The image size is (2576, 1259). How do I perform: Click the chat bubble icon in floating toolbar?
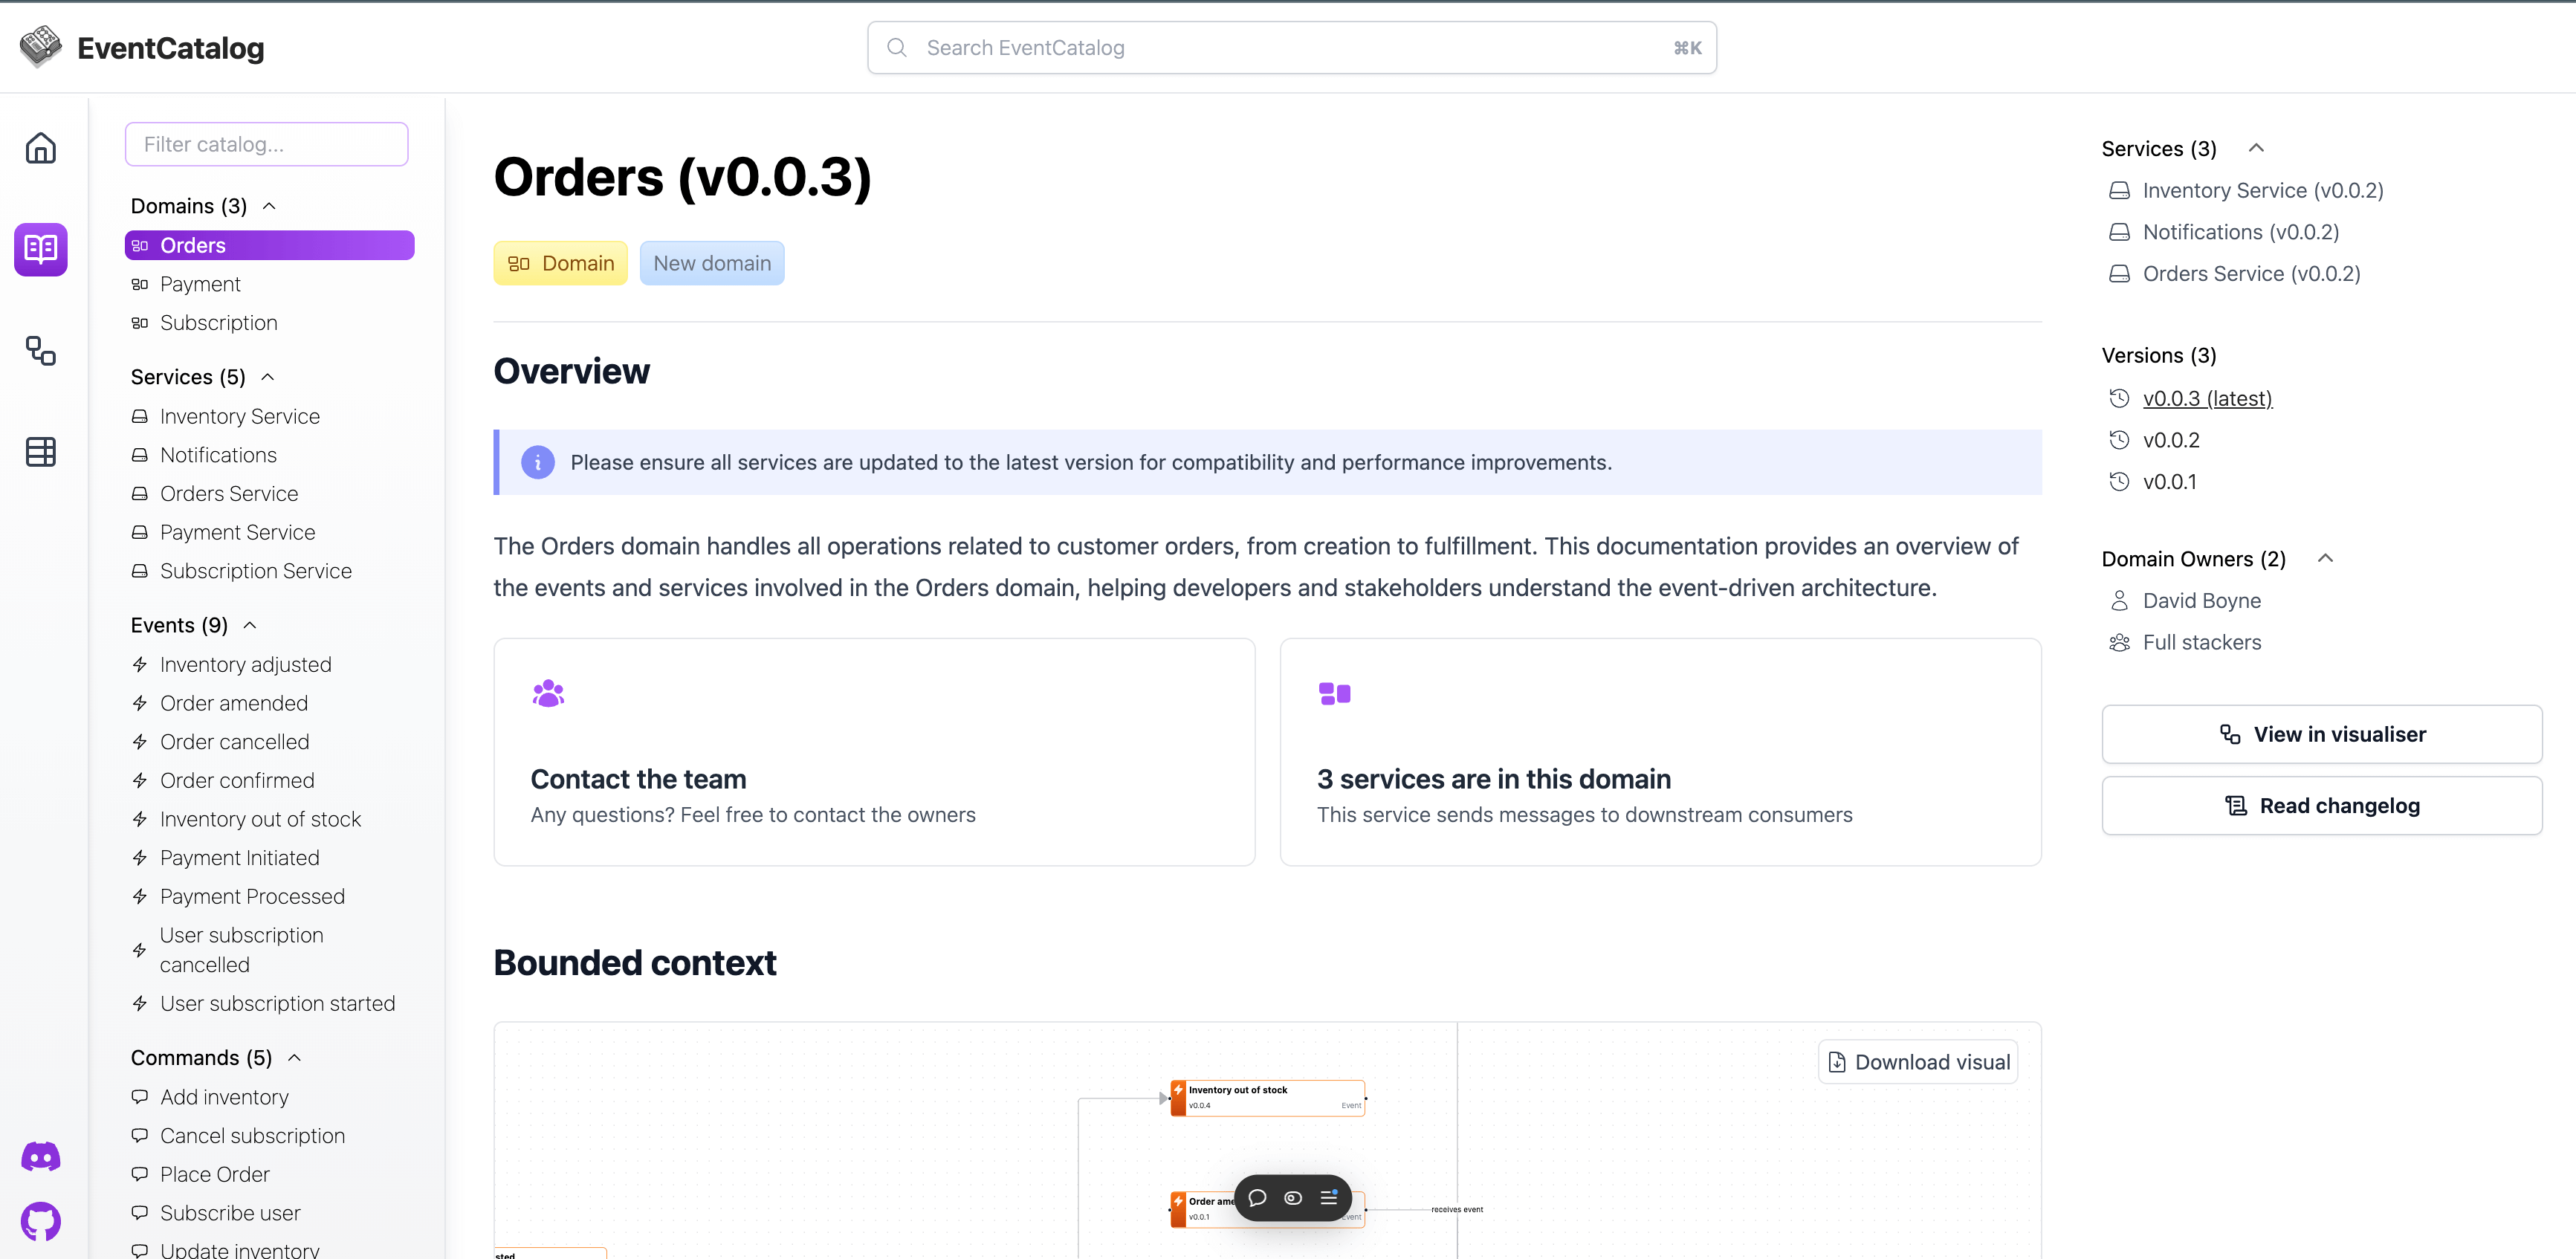(1257, 1198)
